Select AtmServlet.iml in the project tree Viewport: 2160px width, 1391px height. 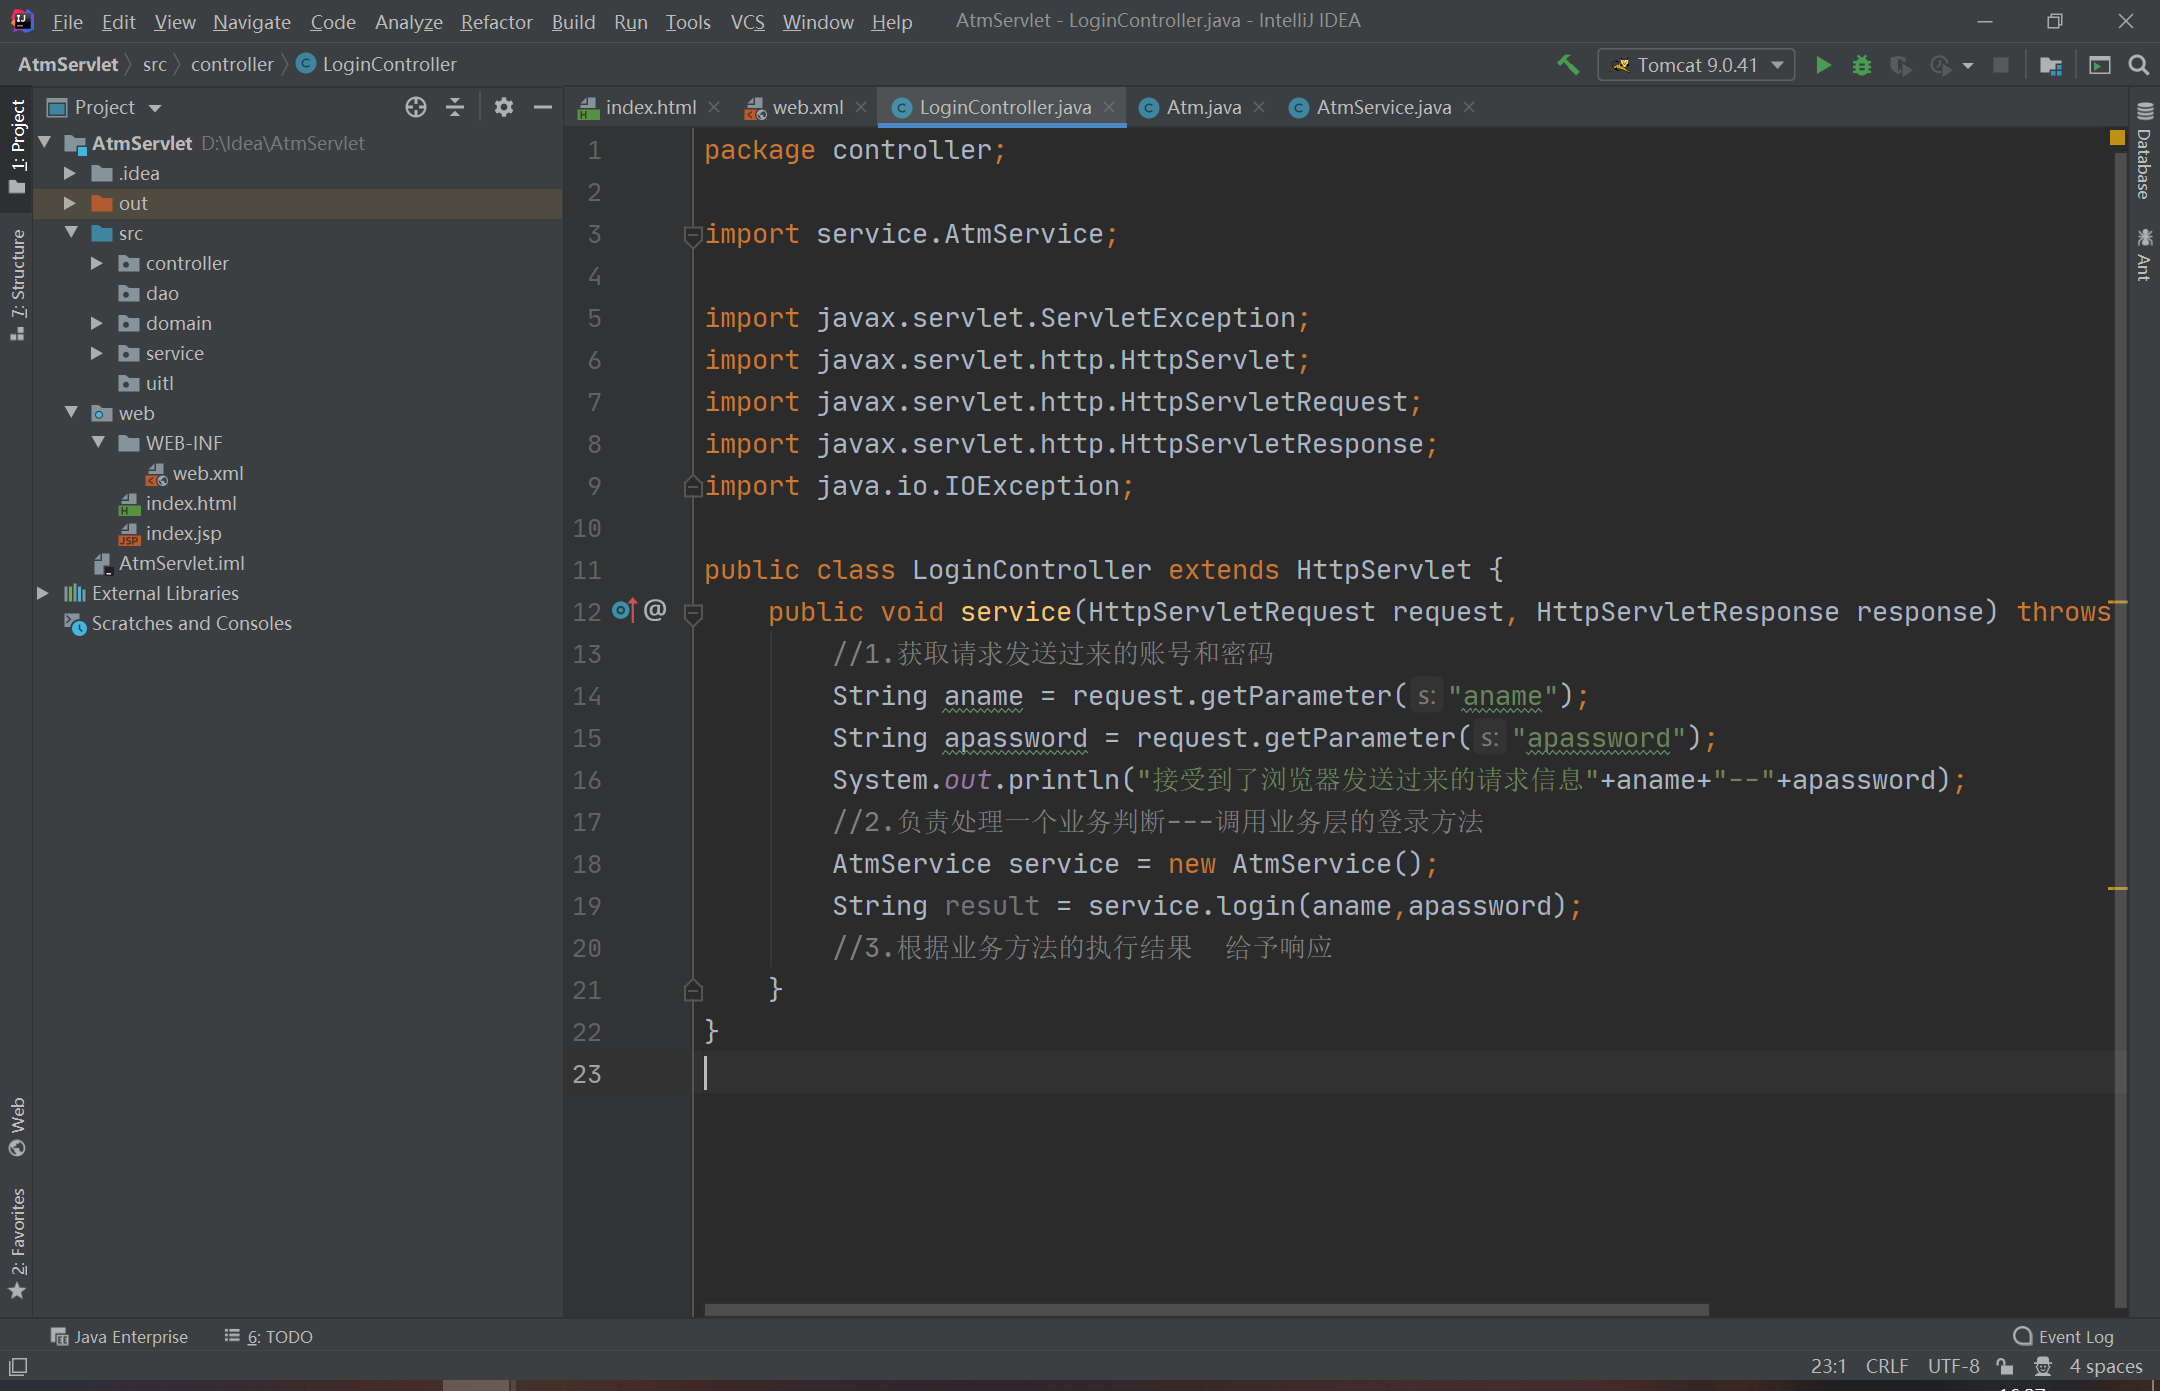(181, 563)
